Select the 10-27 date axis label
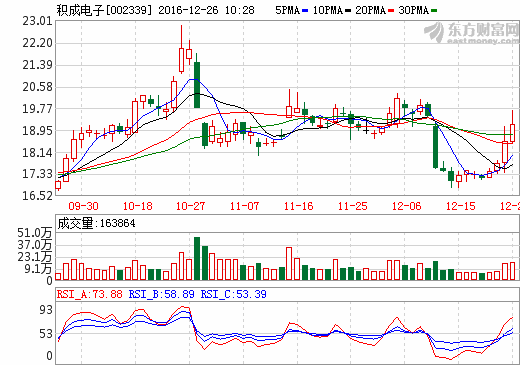520x365 pixels. [x=190, y=206]
